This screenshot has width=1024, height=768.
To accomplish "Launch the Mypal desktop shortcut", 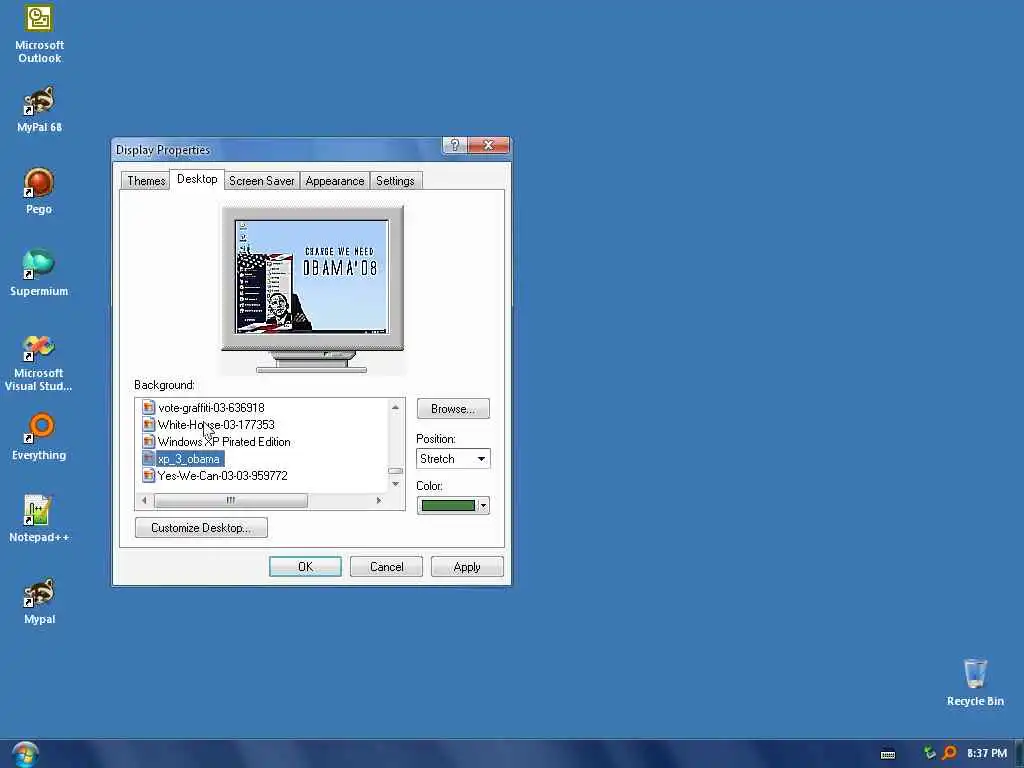I will coord(39,601).
